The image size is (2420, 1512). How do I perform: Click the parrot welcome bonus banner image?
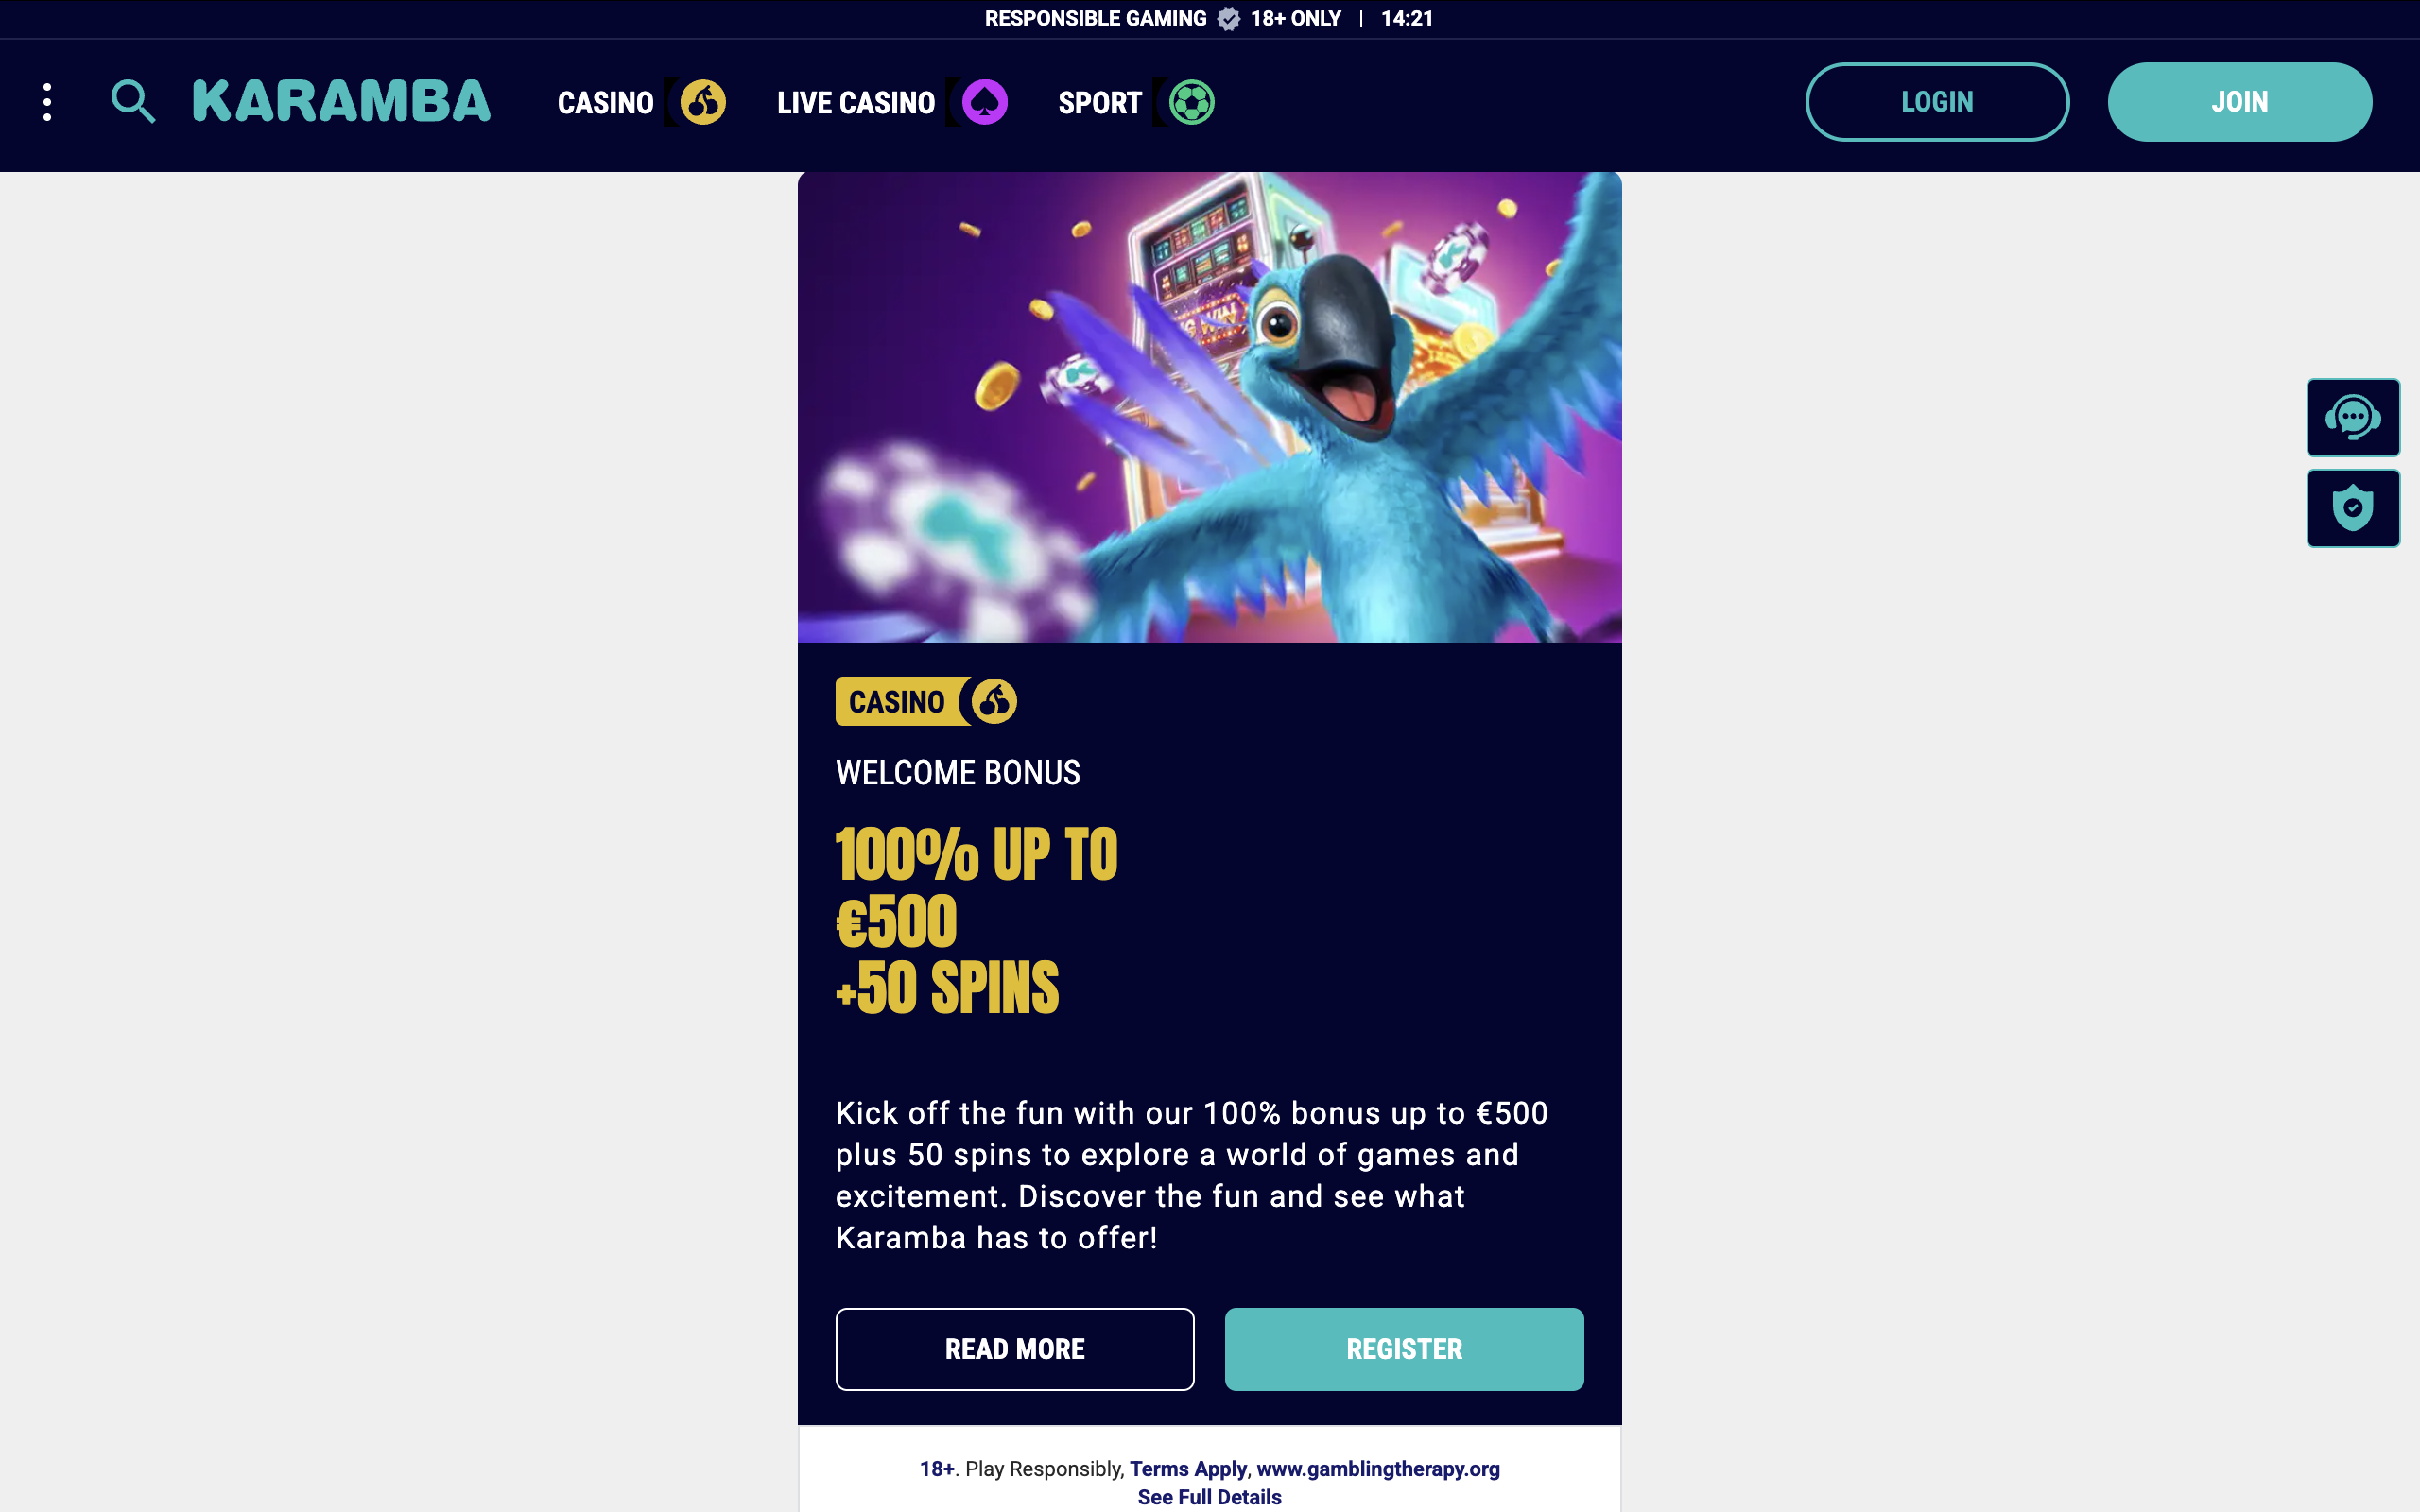1209,407
